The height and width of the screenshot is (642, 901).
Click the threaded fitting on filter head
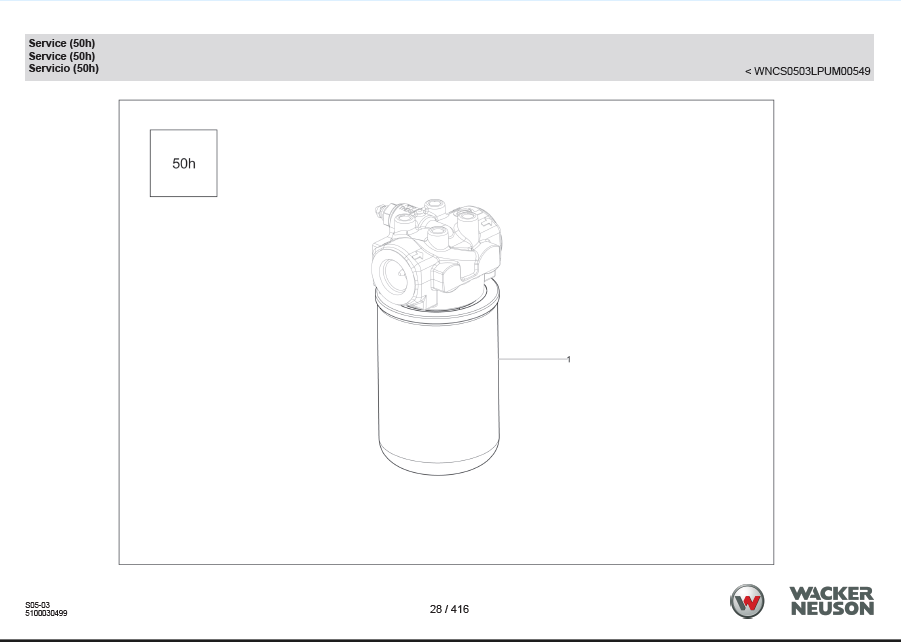pos(383,211)
